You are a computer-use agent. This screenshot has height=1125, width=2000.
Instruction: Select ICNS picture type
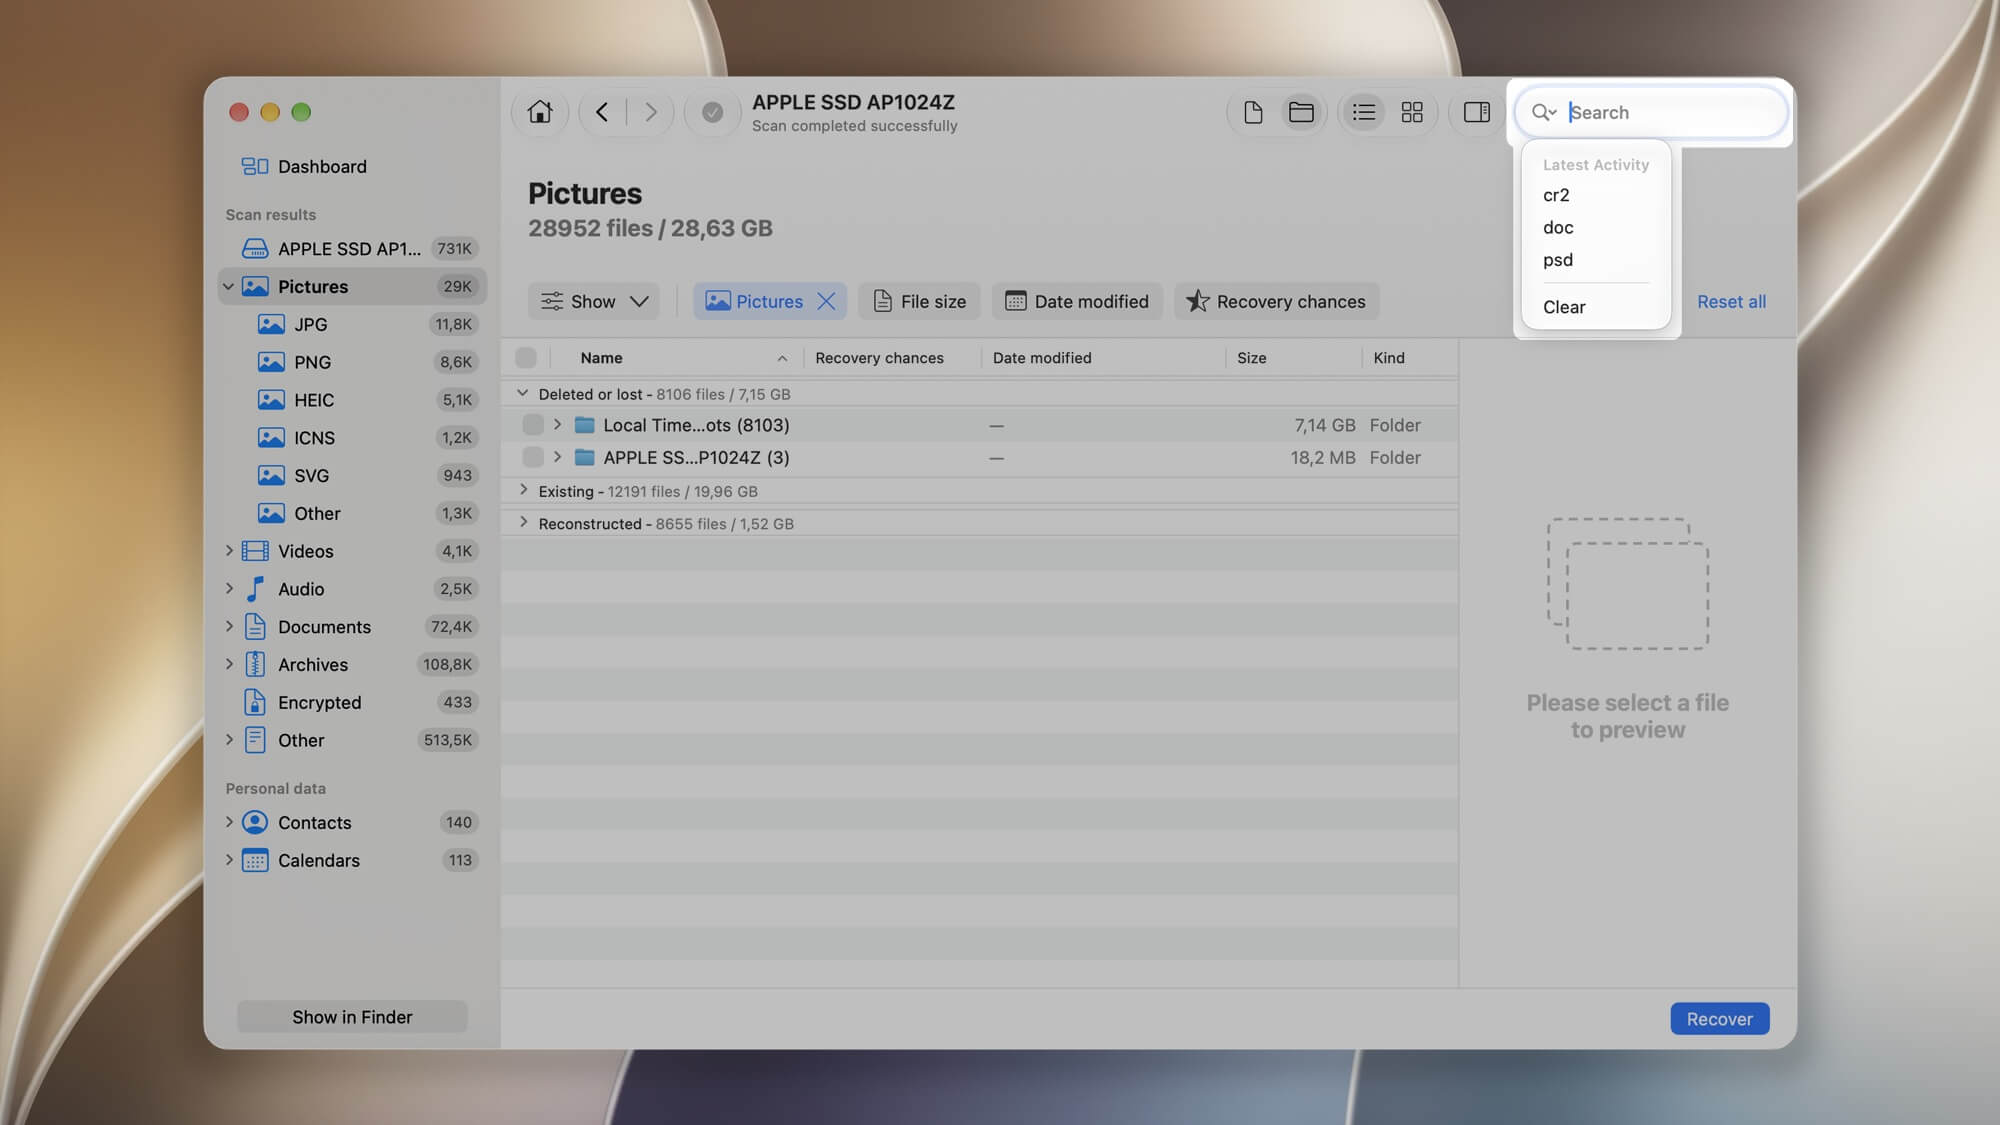coord(352,437)
